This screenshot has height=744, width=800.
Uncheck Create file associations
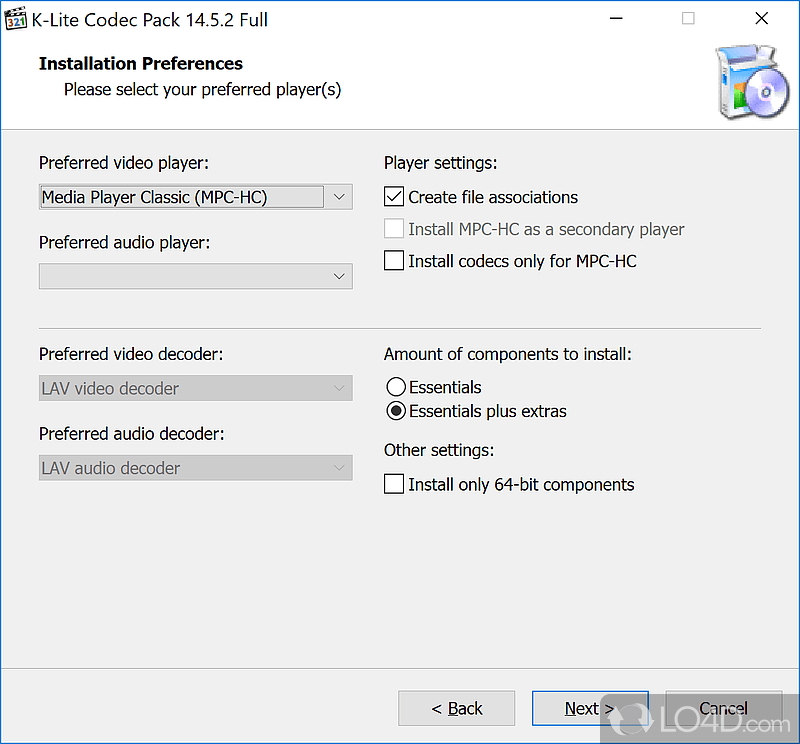tap(393, 197)
